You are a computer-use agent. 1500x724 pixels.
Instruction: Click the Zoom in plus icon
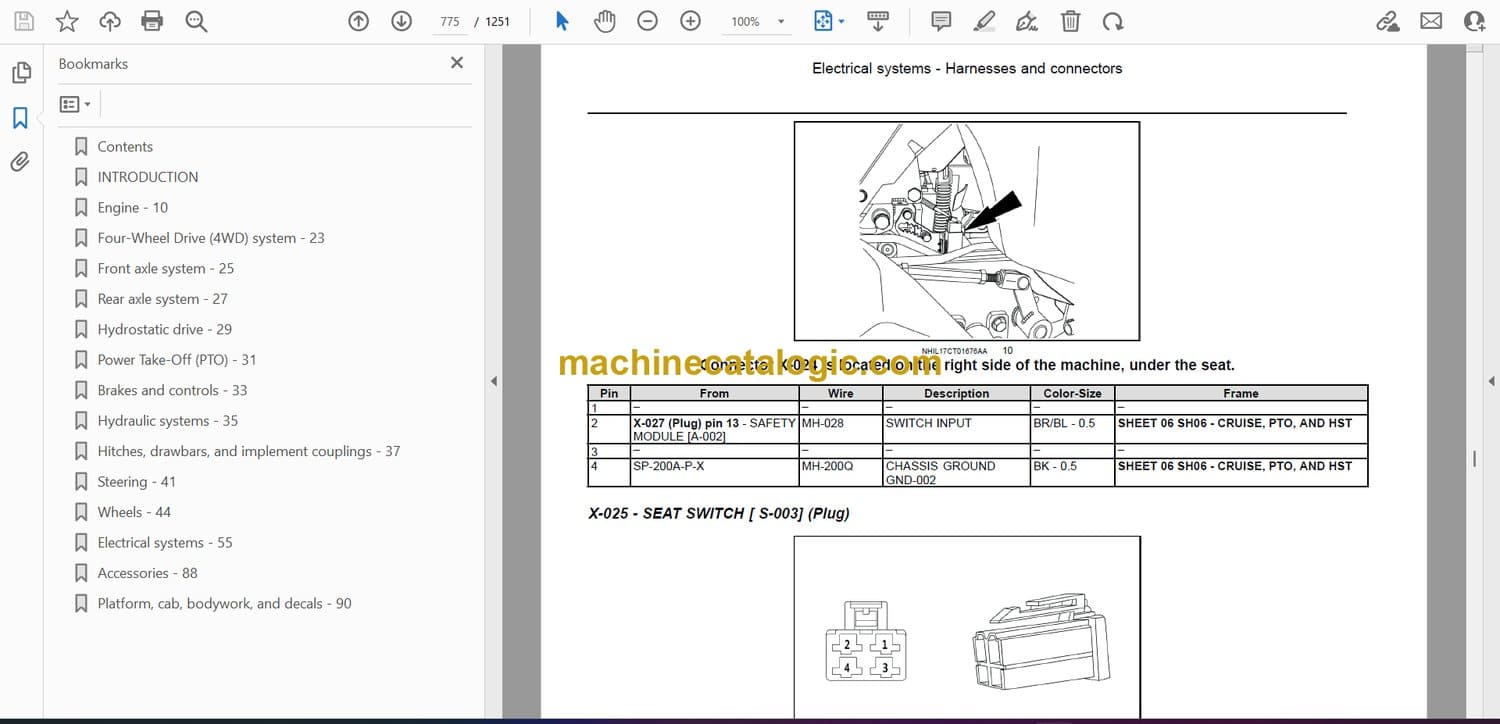coord(690,21)
